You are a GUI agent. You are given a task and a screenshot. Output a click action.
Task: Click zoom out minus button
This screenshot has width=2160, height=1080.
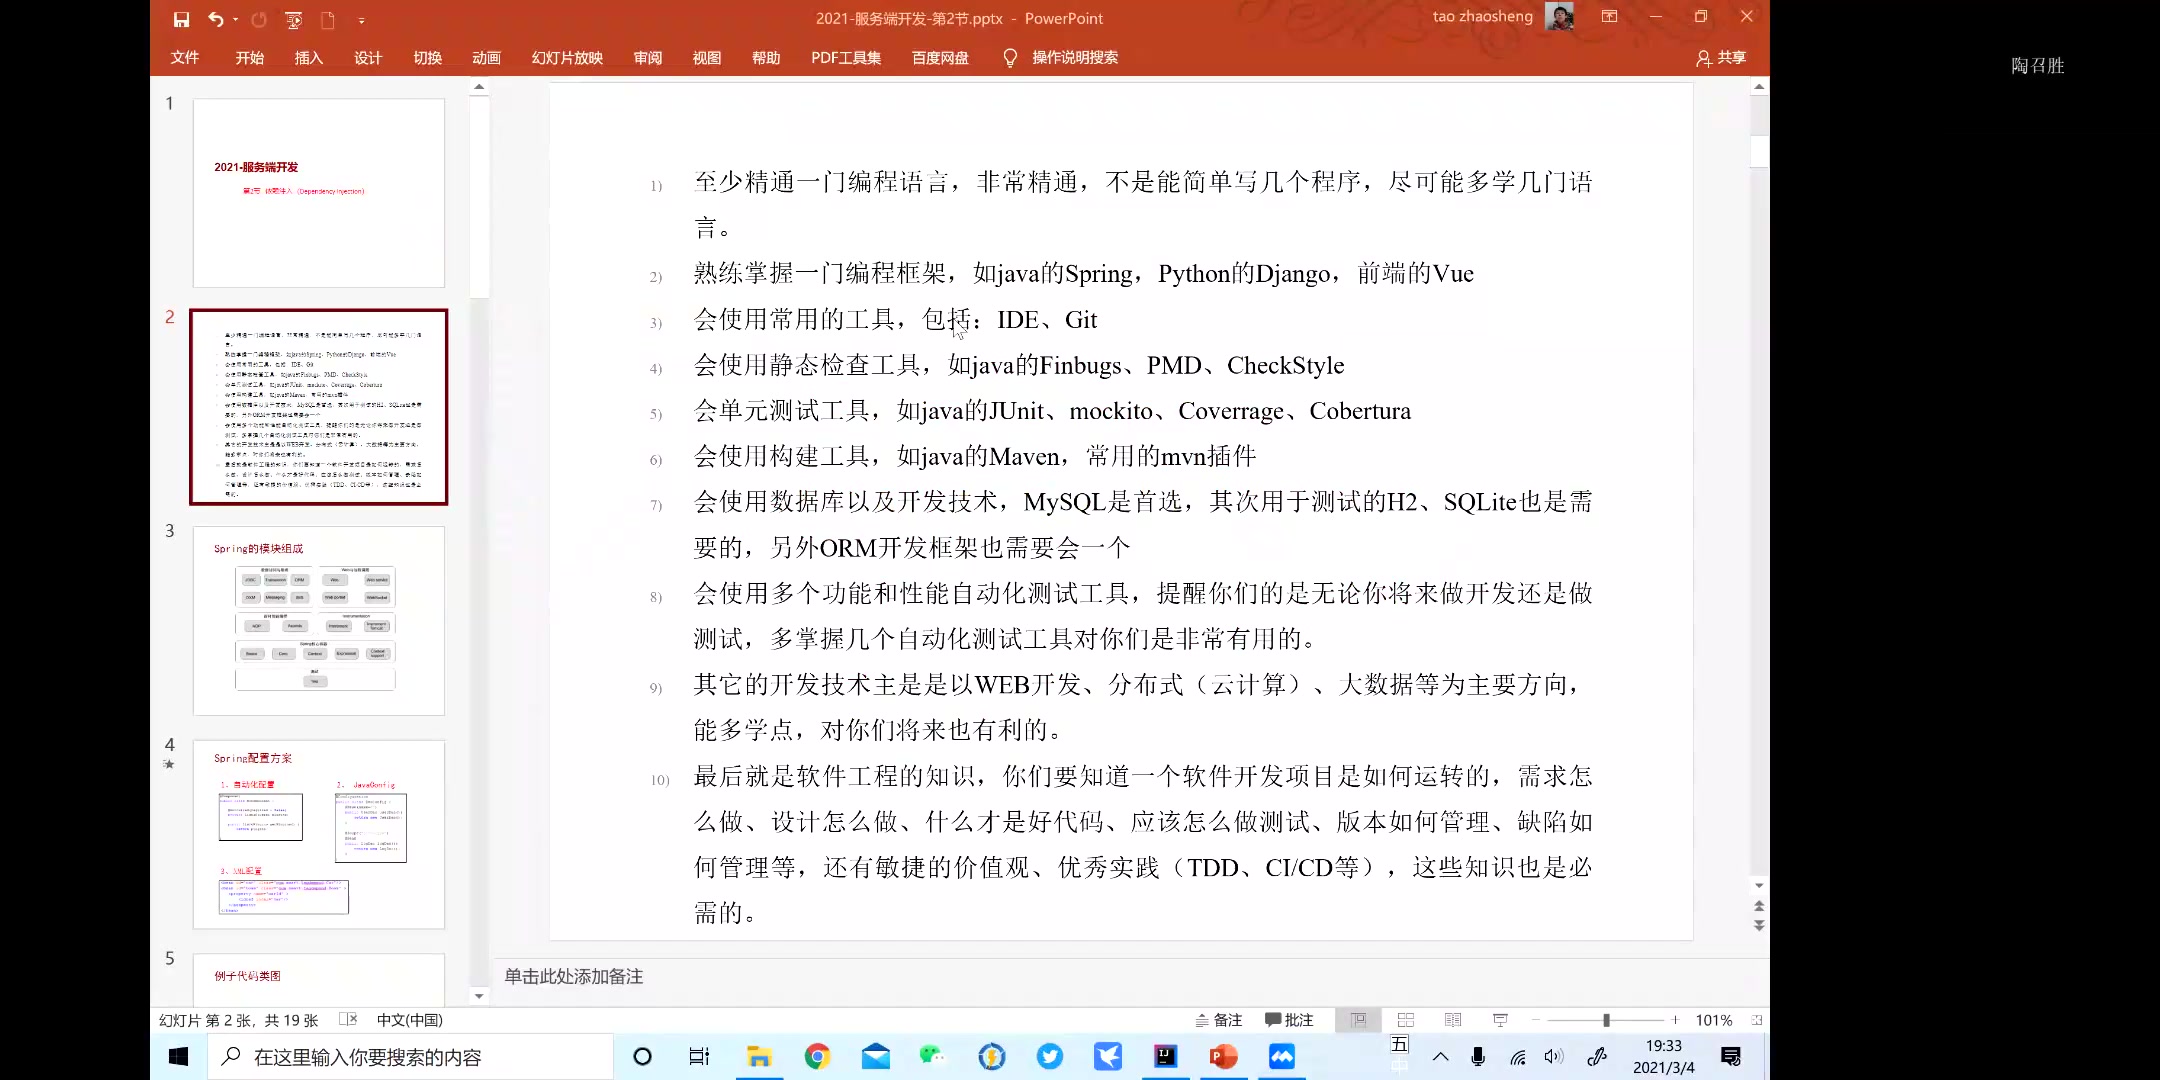pyautogui.click(x=1536, y=1020)
